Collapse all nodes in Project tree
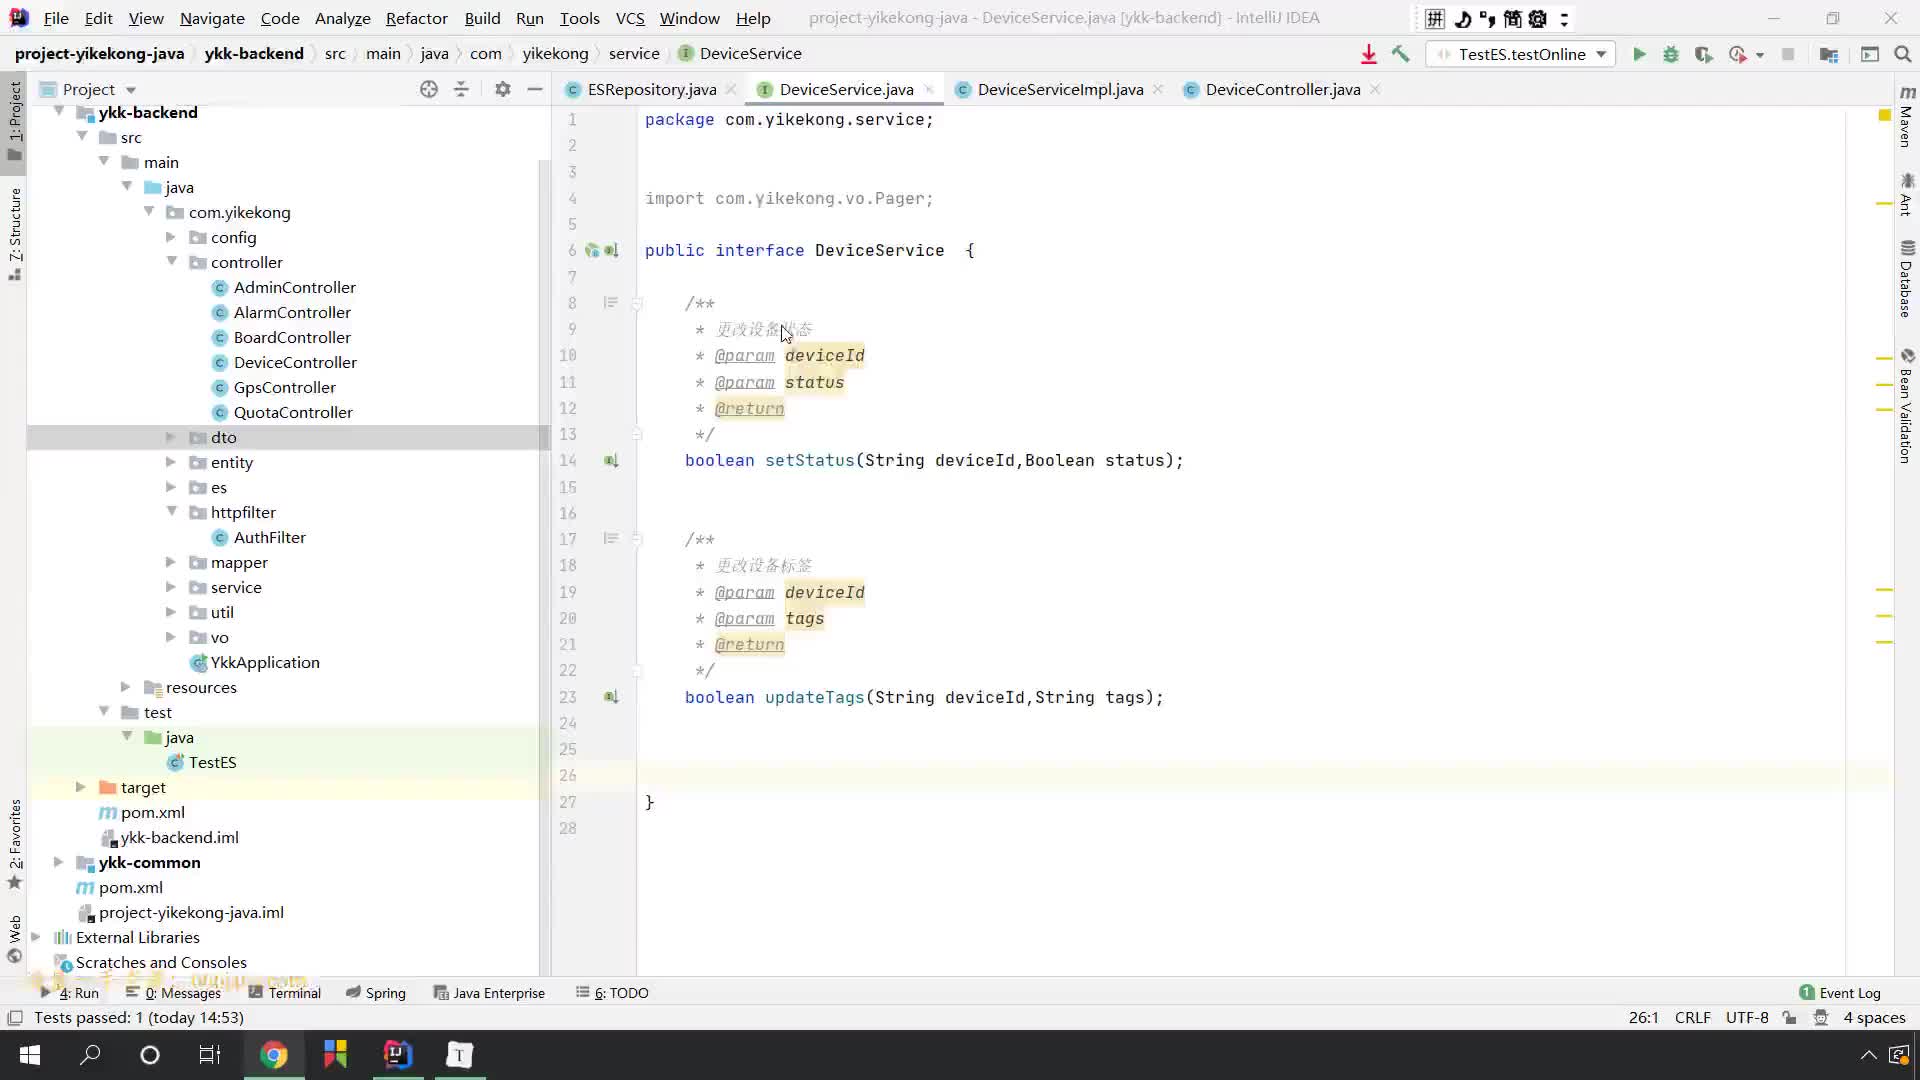 point(461,89)
